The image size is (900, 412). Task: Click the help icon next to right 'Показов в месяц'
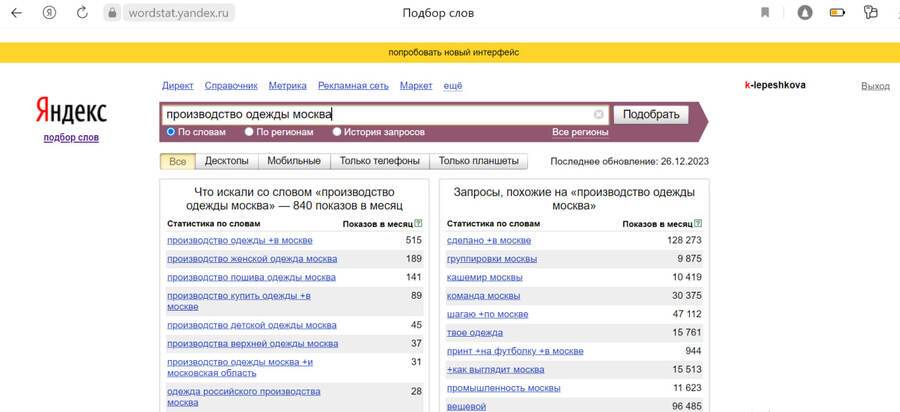click(698, 223)
